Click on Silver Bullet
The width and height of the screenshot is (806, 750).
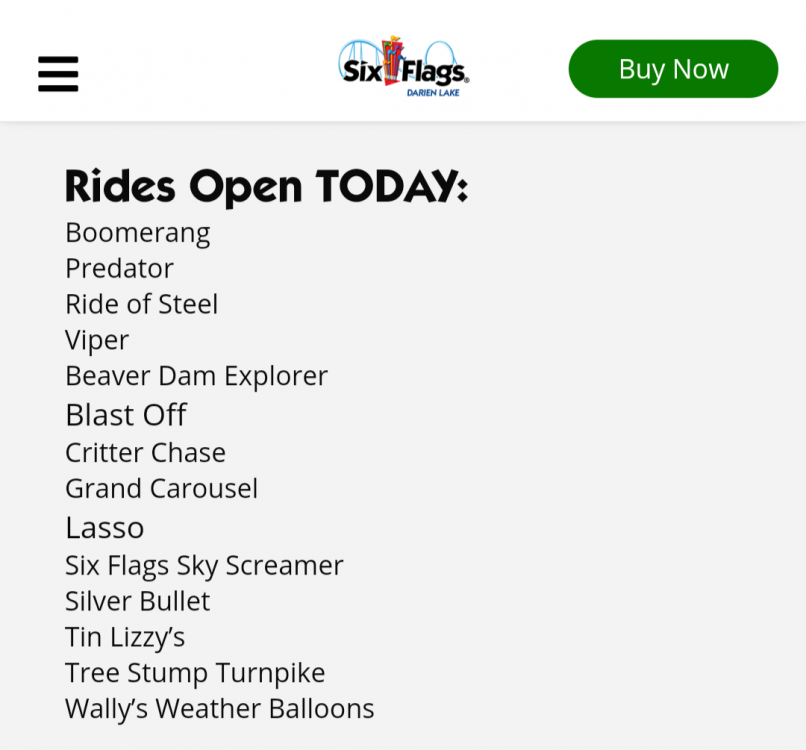[138, 601]
